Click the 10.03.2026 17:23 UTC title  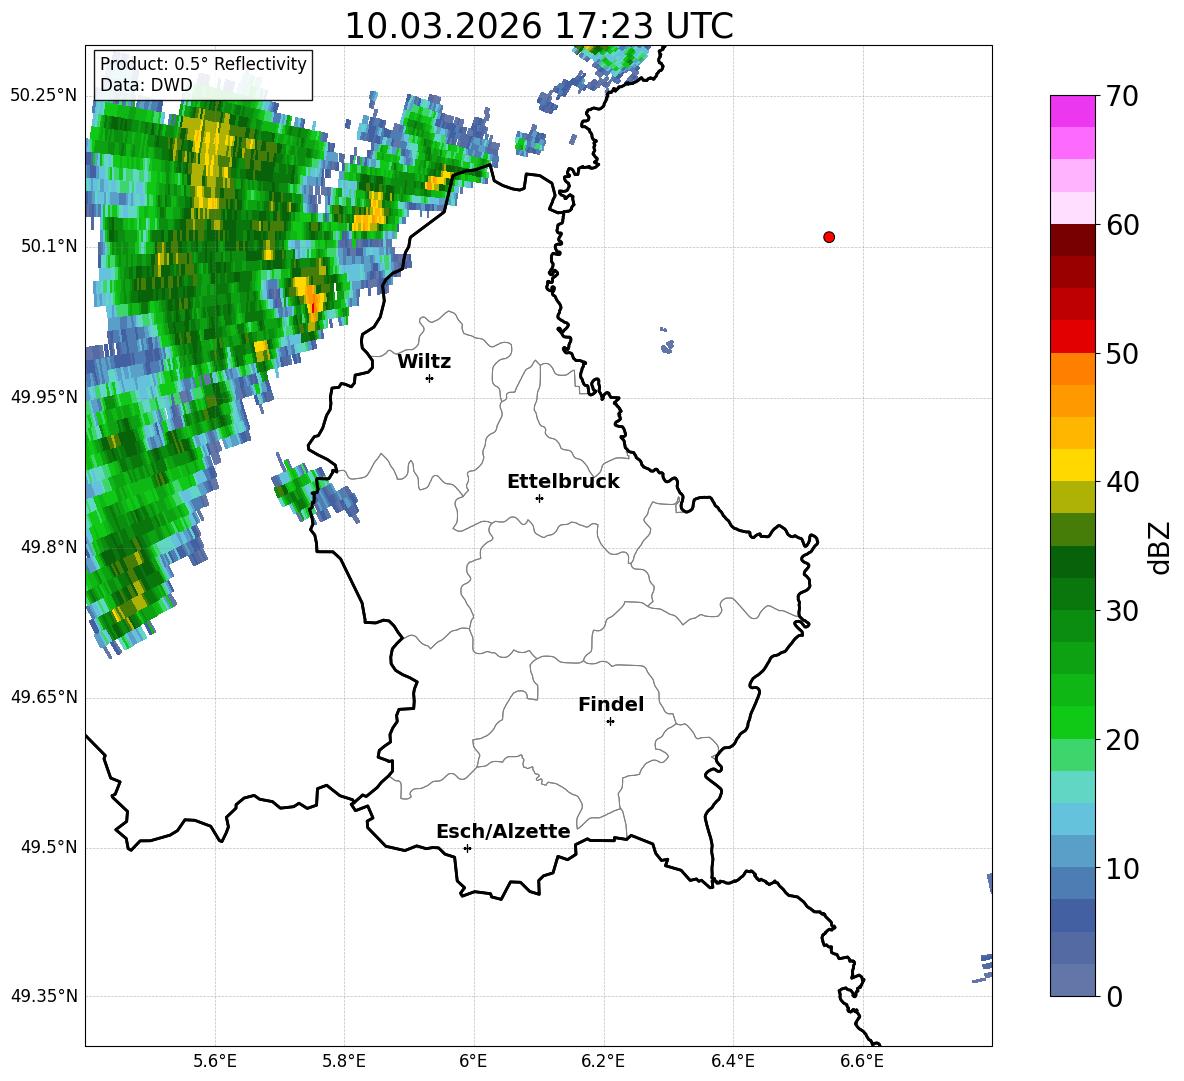click(x=538, y=26)
